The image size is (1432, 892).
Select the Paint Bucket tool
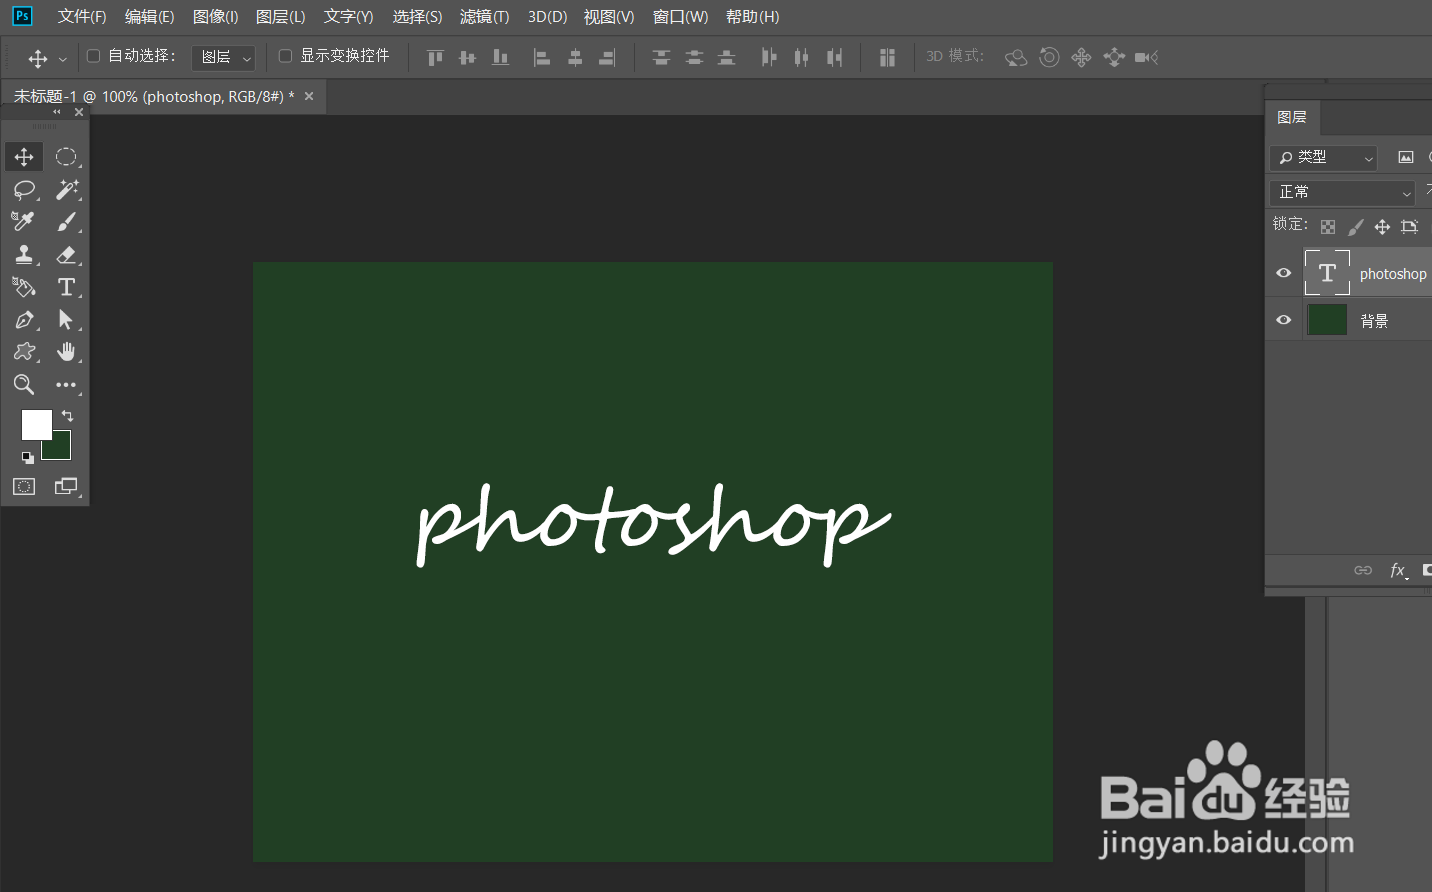24,287
